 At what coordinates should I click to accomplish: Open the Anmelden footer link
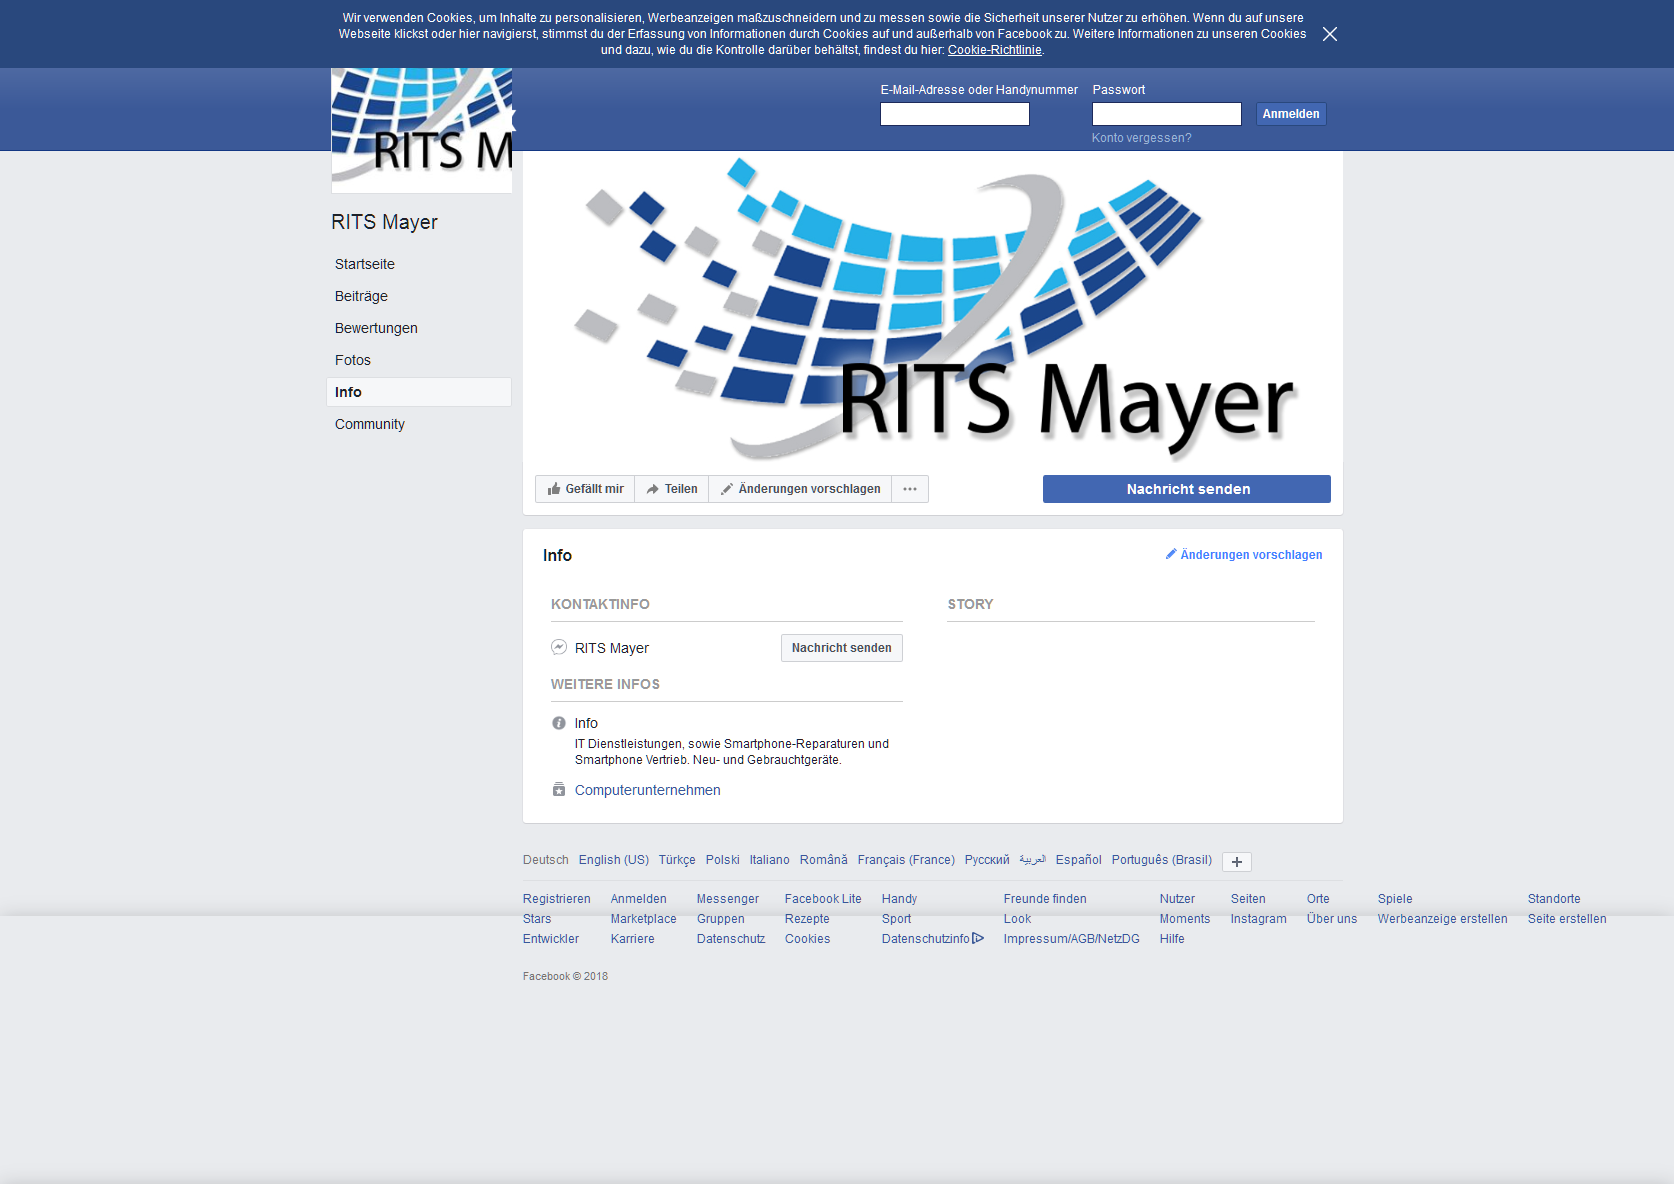click(x=638, y=899)
